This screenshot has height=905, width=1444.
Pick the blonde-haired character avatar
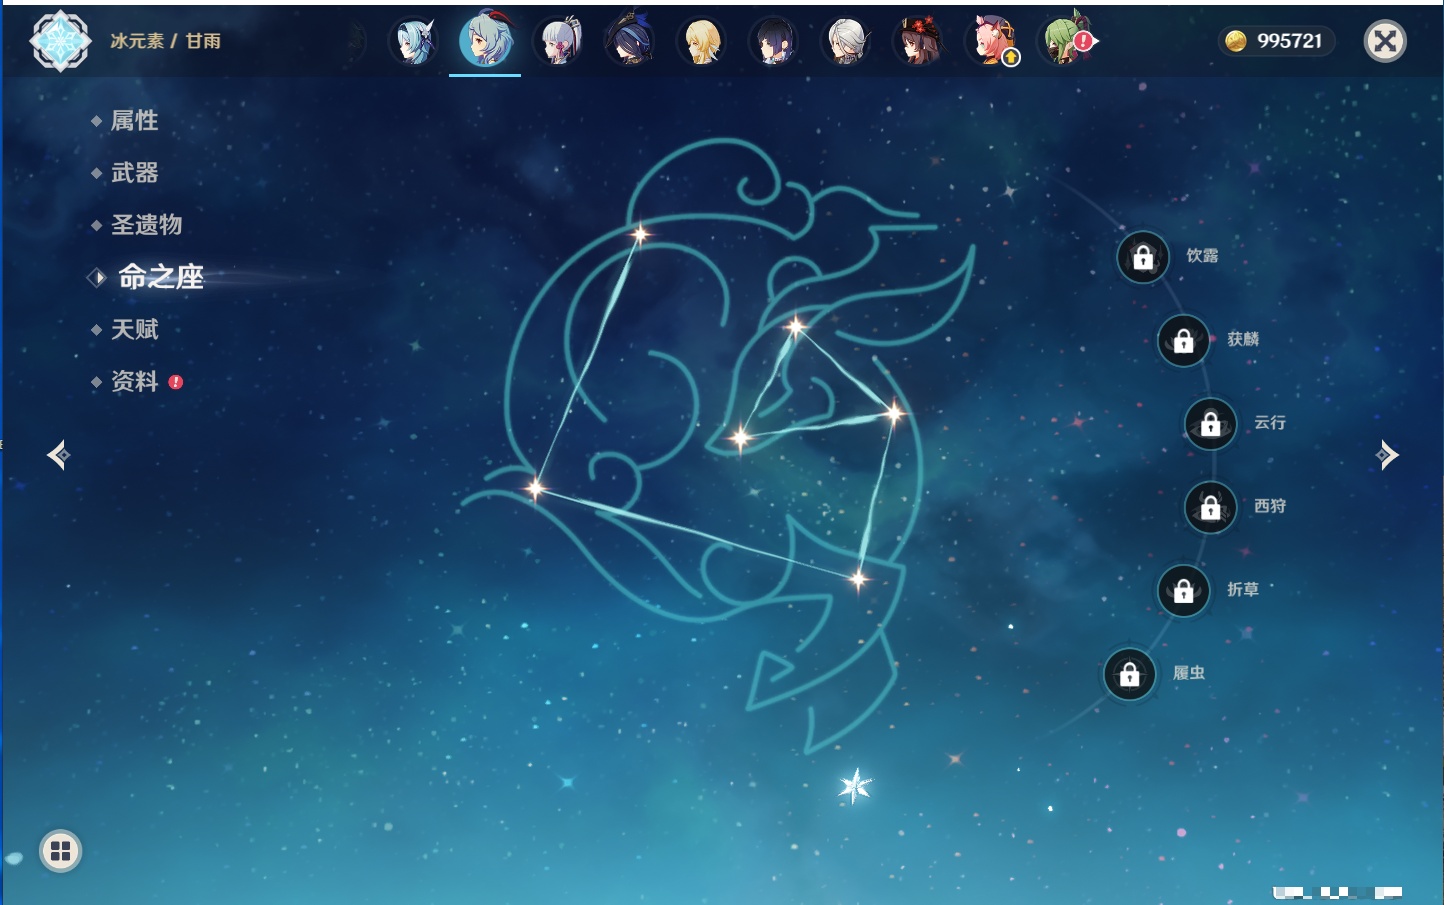click(702, 41)
